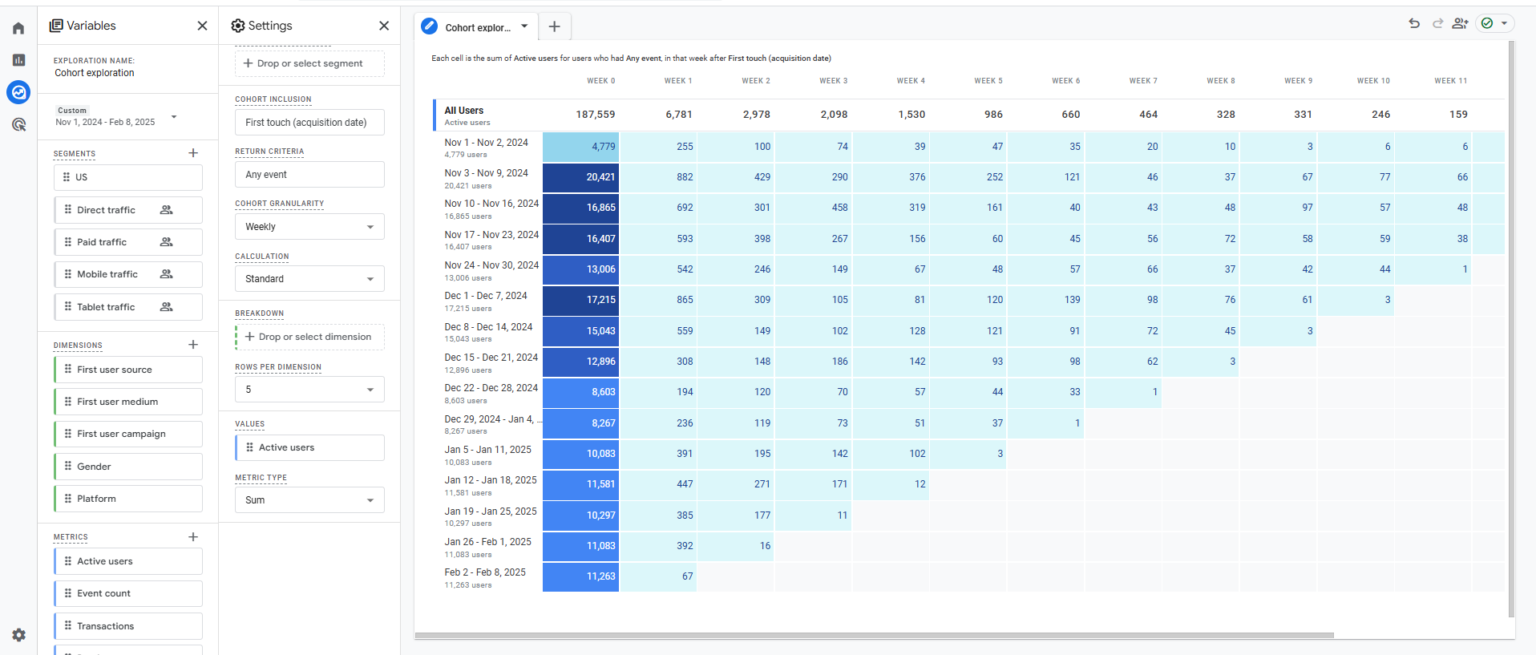Open the Home icon in left navigation

point(18,28)
